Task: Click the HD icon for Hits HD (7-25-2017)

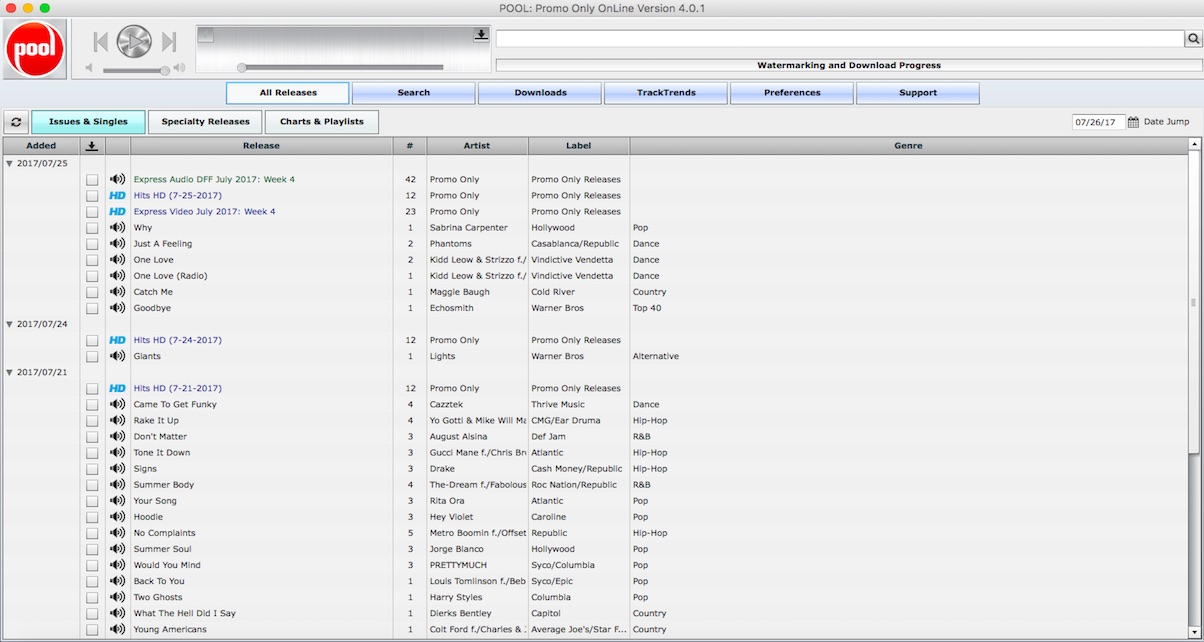Action: coord(117,196)
